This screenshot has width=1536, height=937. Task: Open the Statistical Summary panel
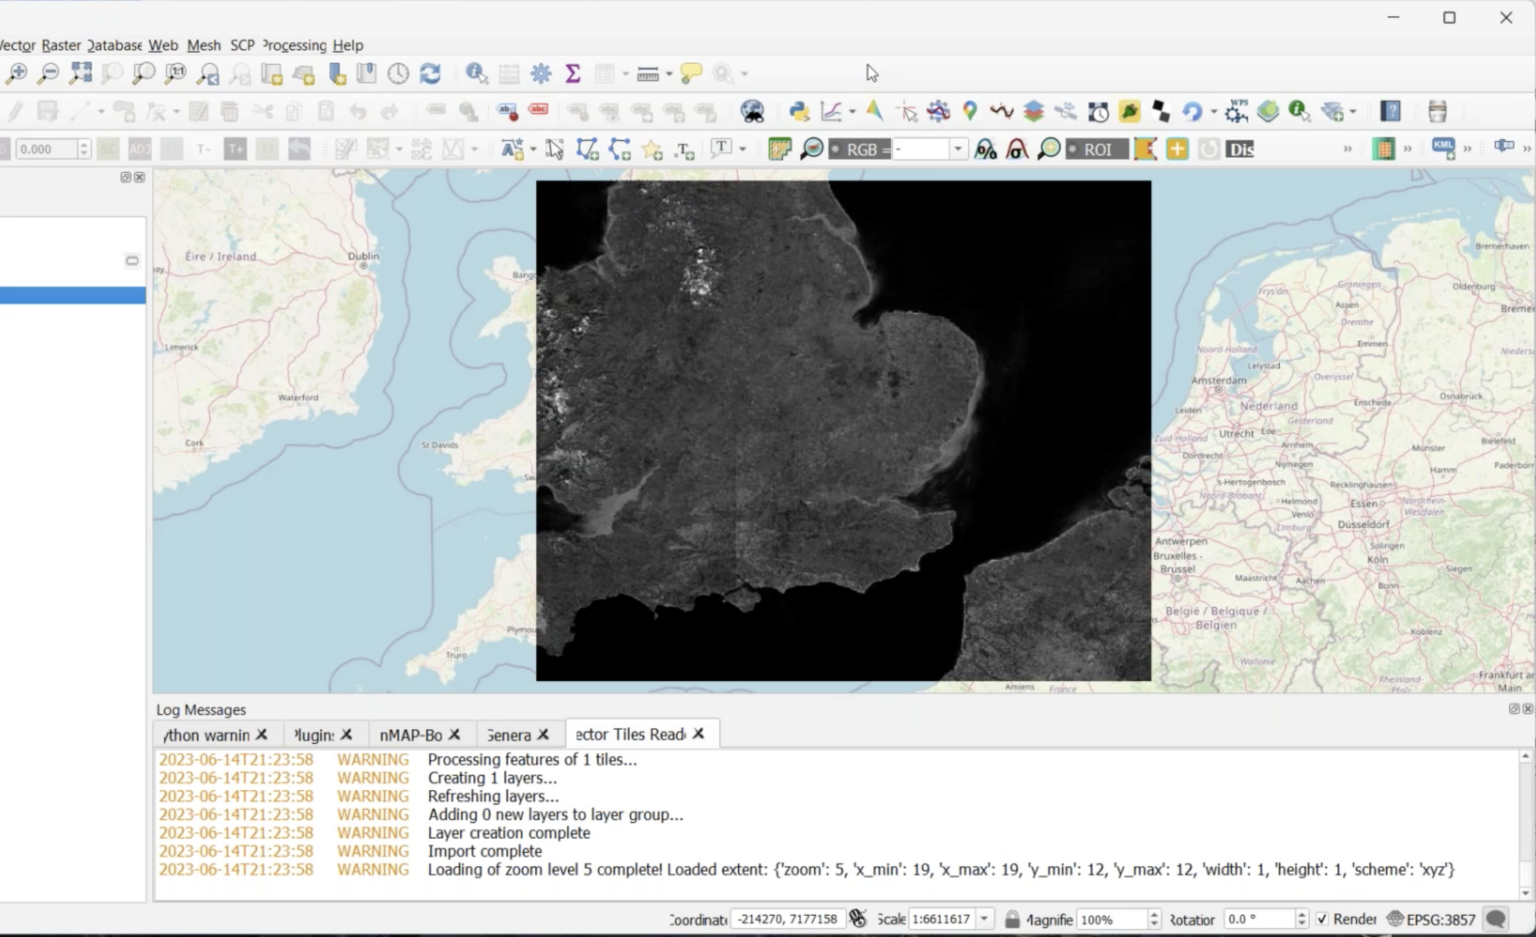[573, 73]
